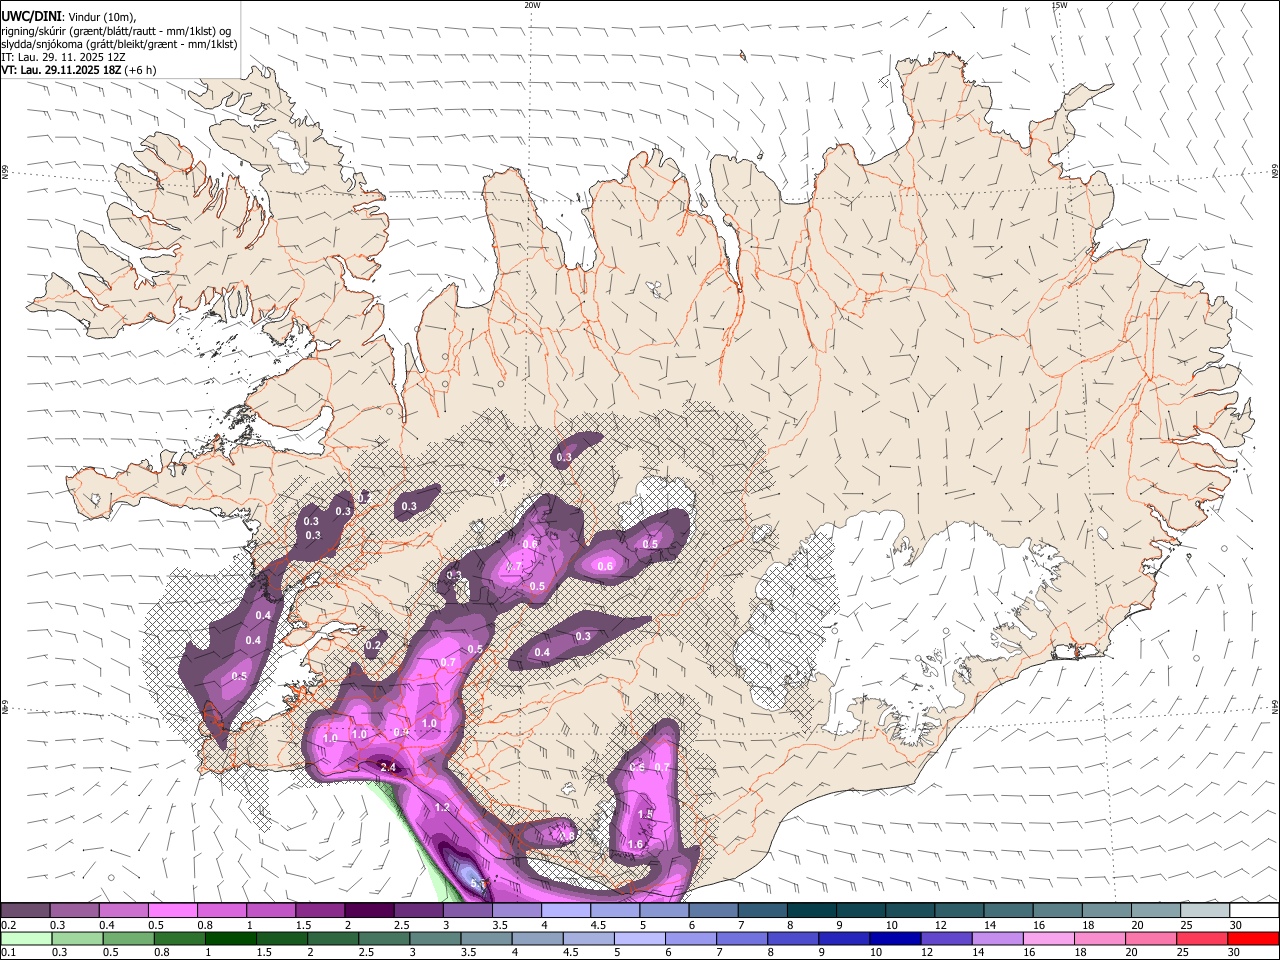1280x960 pixels.
Task: Click the 5.7 precipitation value near the bottom
Action: (x=477, y=884)
